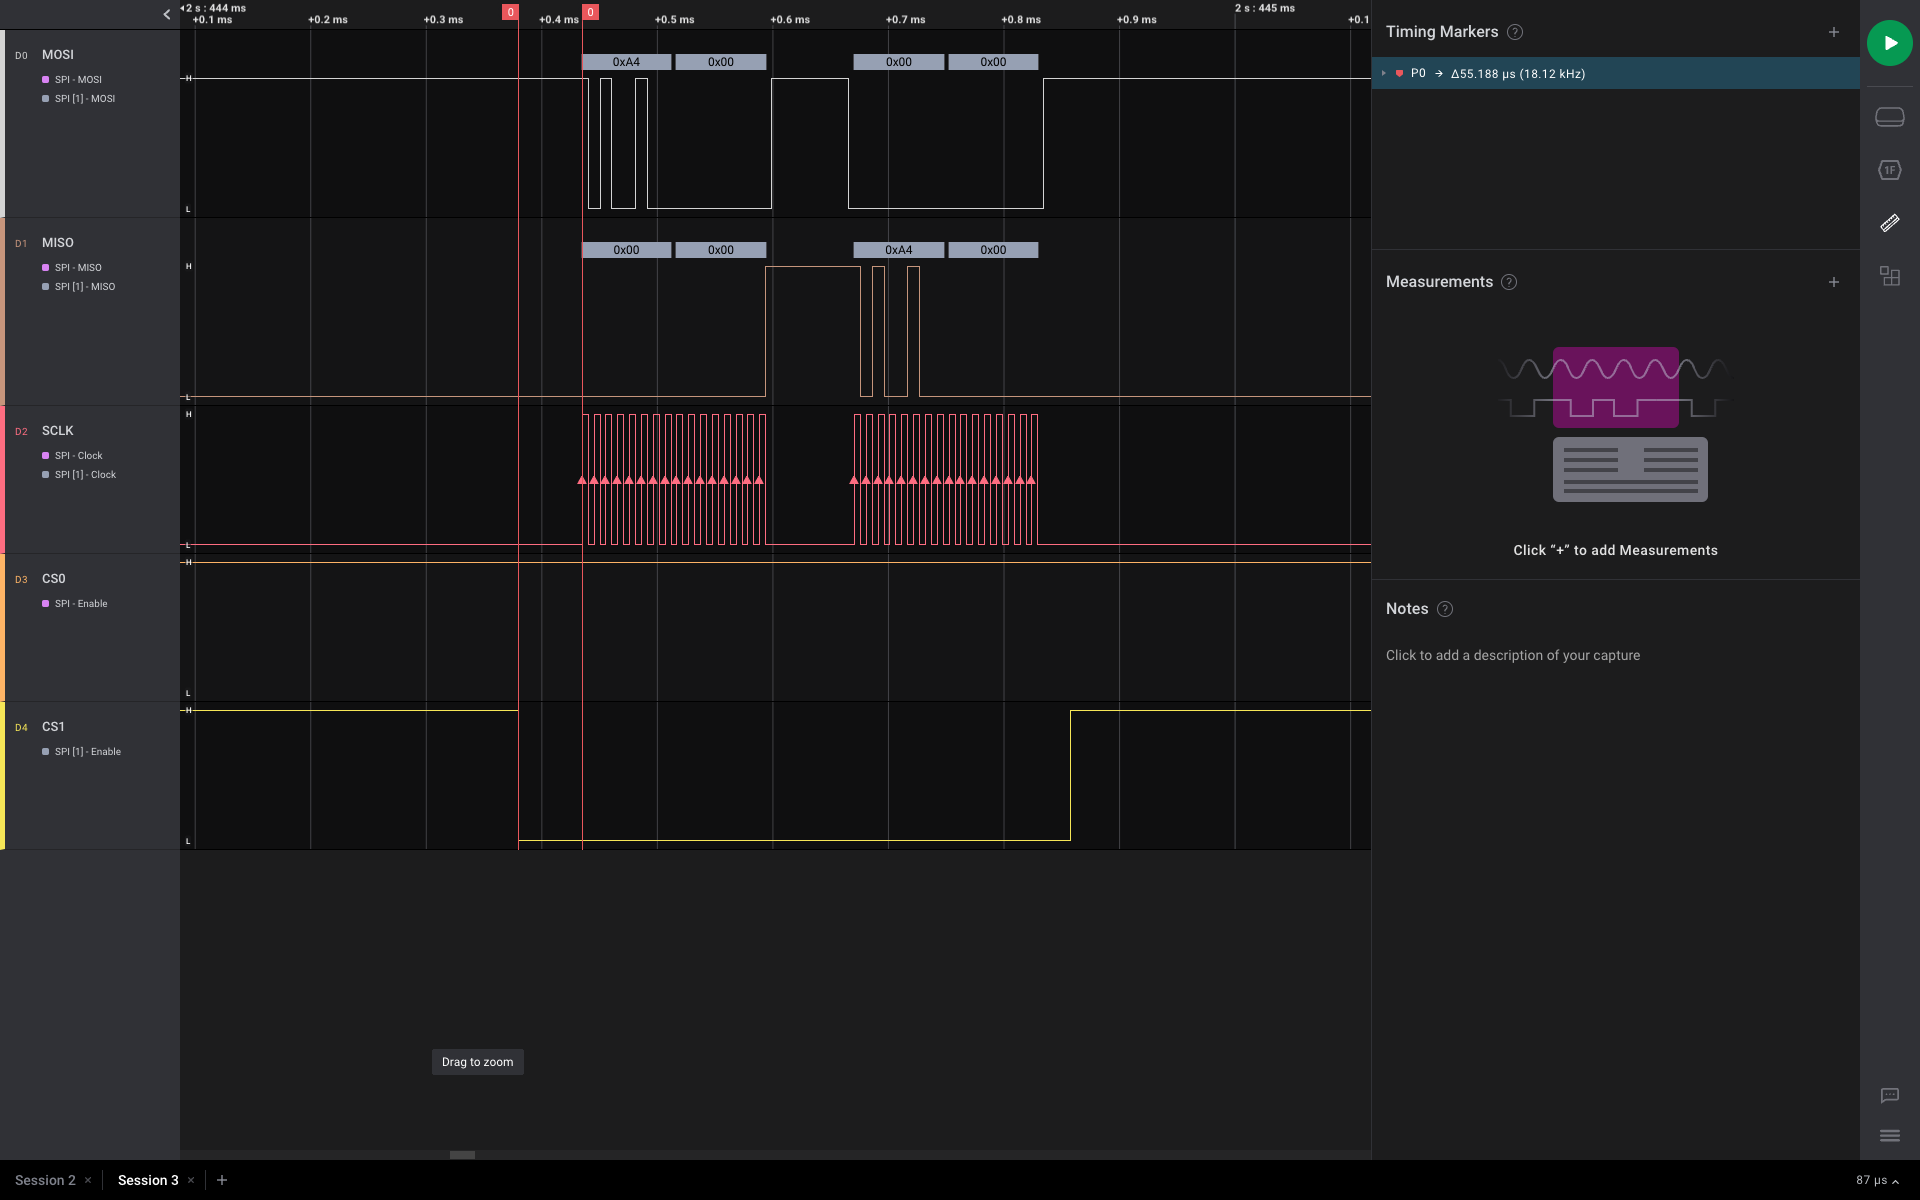Expand the P0 timing marker row
1920x1200 pixels.
pyautogui.click(x=1384, y=73)
